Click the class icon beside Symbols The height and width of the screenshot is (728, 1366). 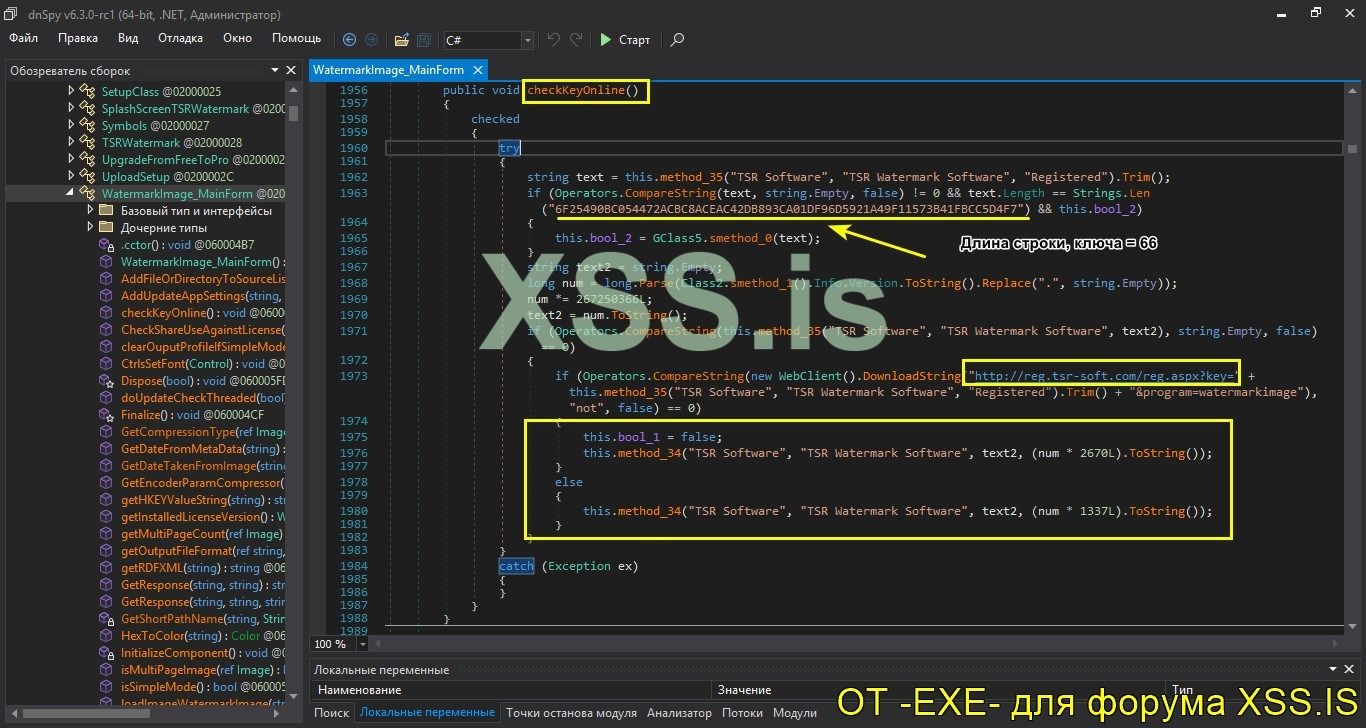pyautogui.click(x=88, y=126)
